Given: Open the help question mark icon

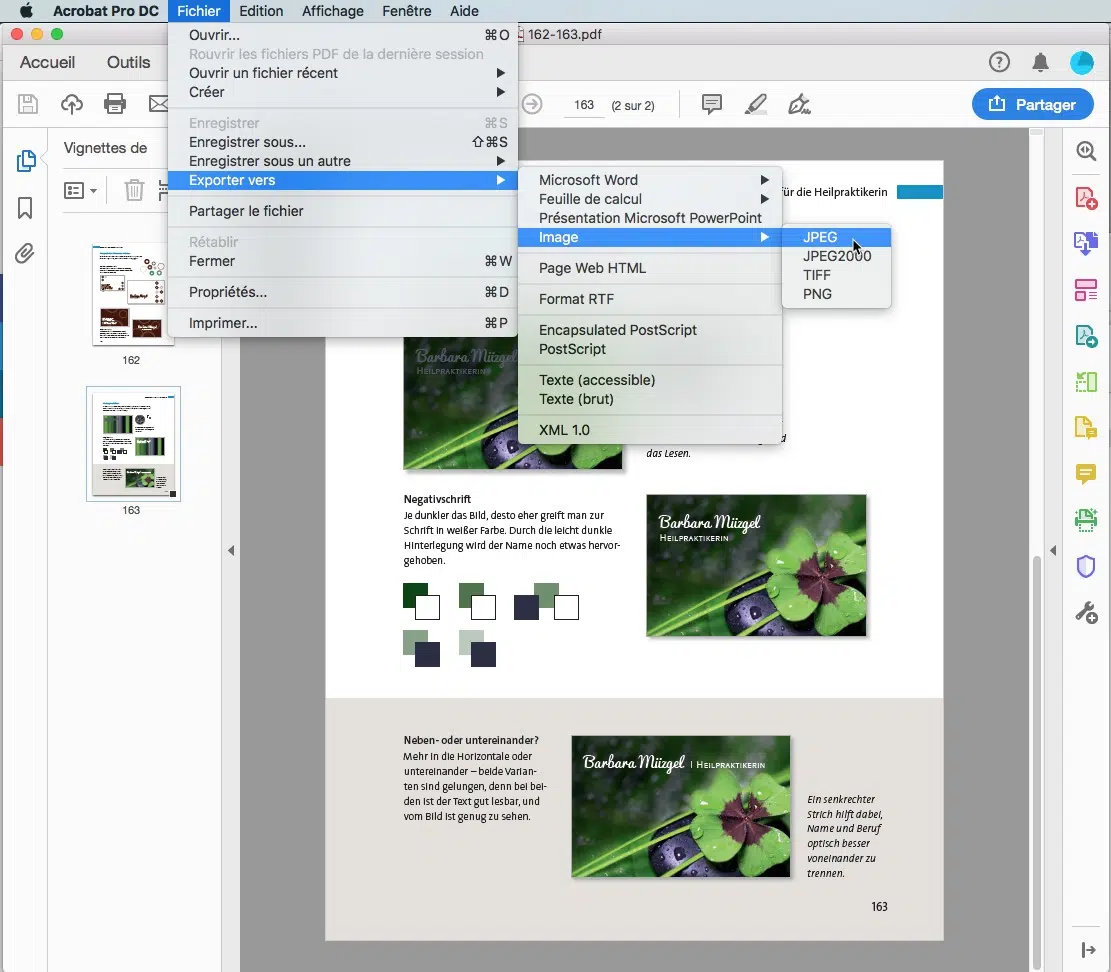Looking at the screenshot, I should coord(999,63).
